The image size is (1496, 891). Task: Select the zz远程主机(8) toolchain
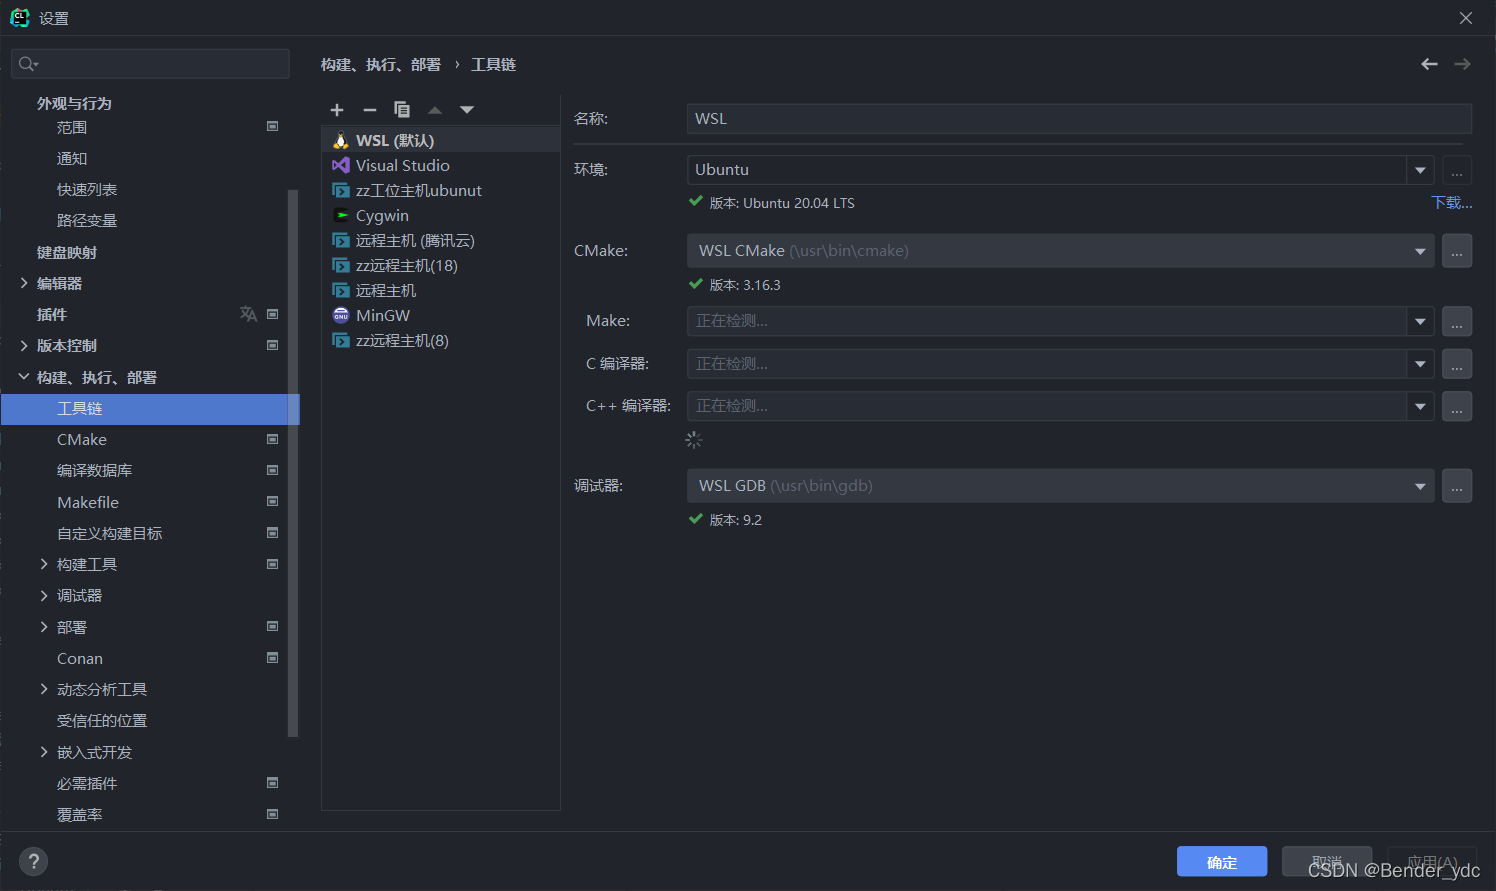pos(440,340)
